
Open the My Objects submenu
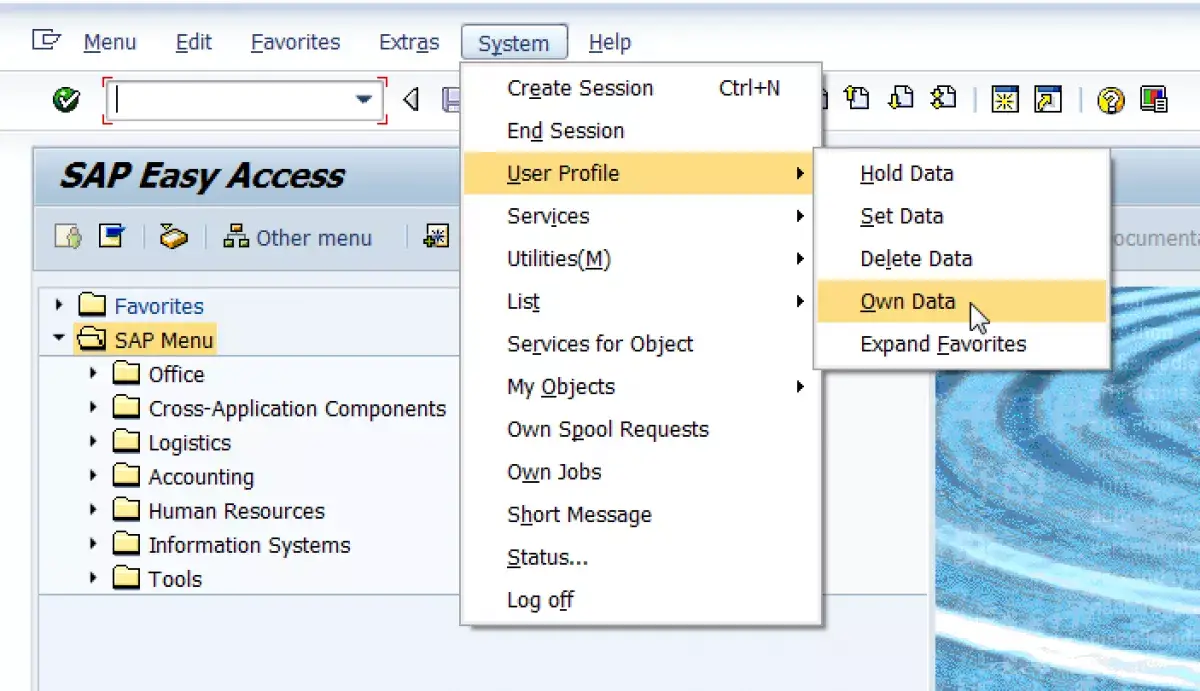coord(641,387)
